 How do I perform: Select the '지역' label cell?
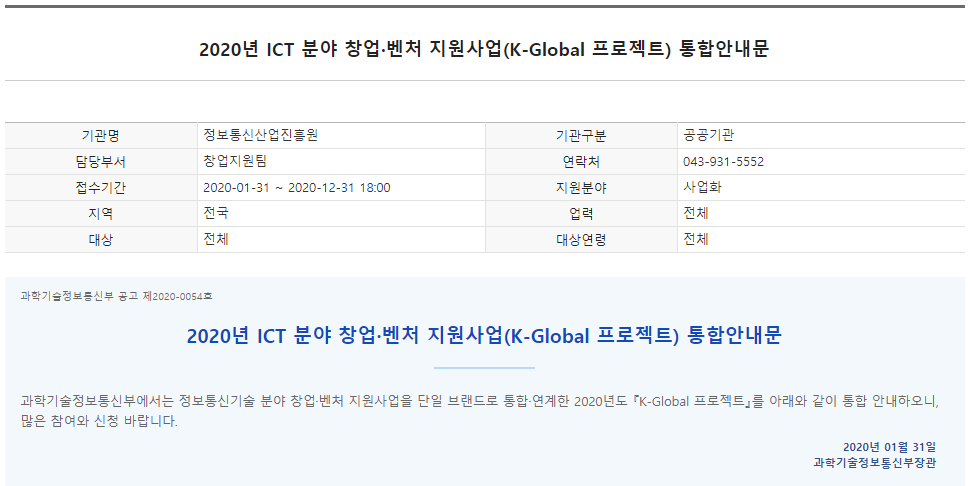point(101,214)
